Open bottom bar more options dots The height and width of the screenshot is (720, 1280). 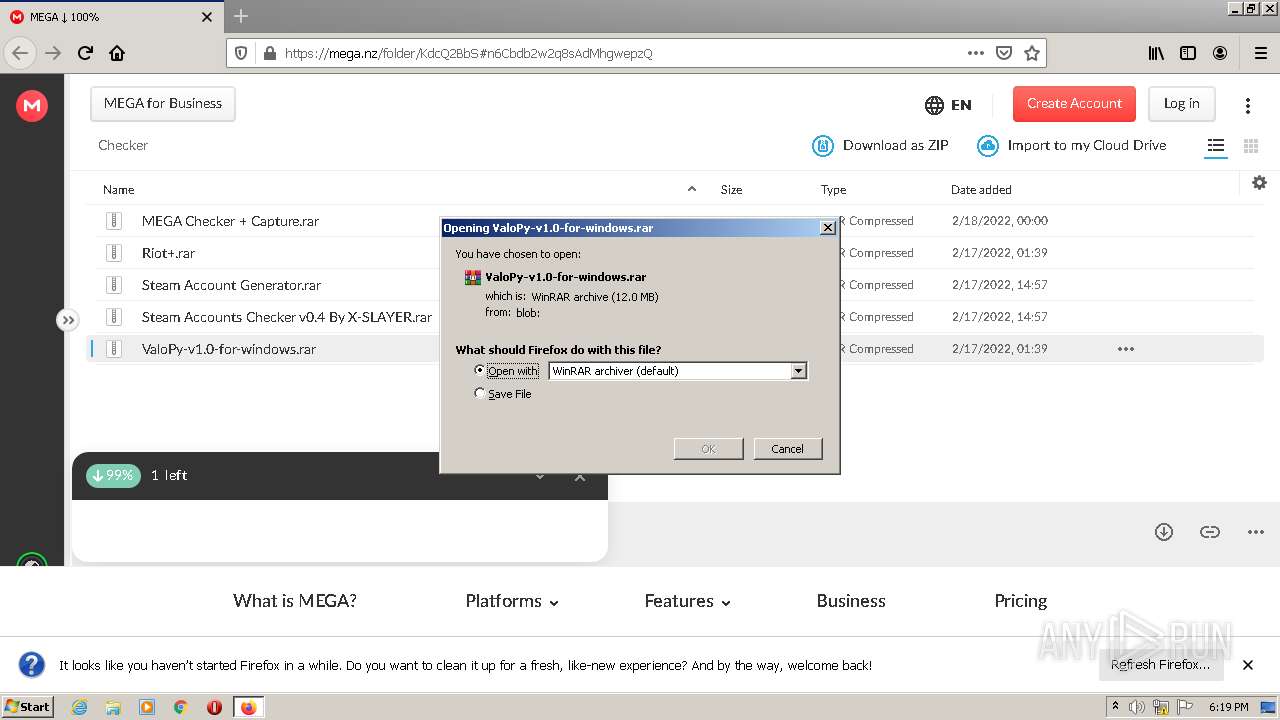click(1256, 532)
